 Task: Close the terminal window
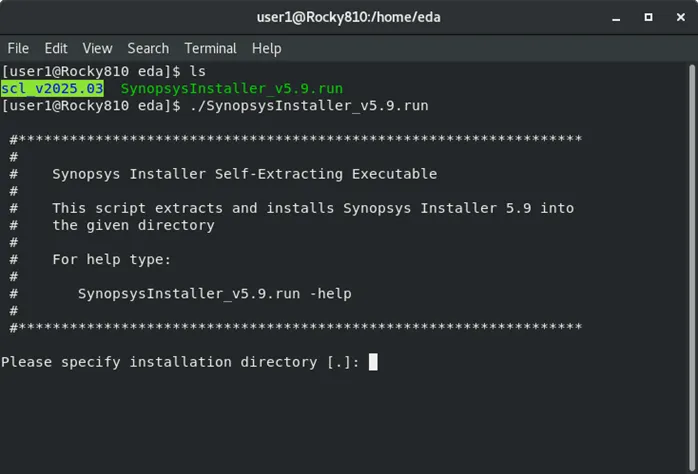[x=681, y=17]
